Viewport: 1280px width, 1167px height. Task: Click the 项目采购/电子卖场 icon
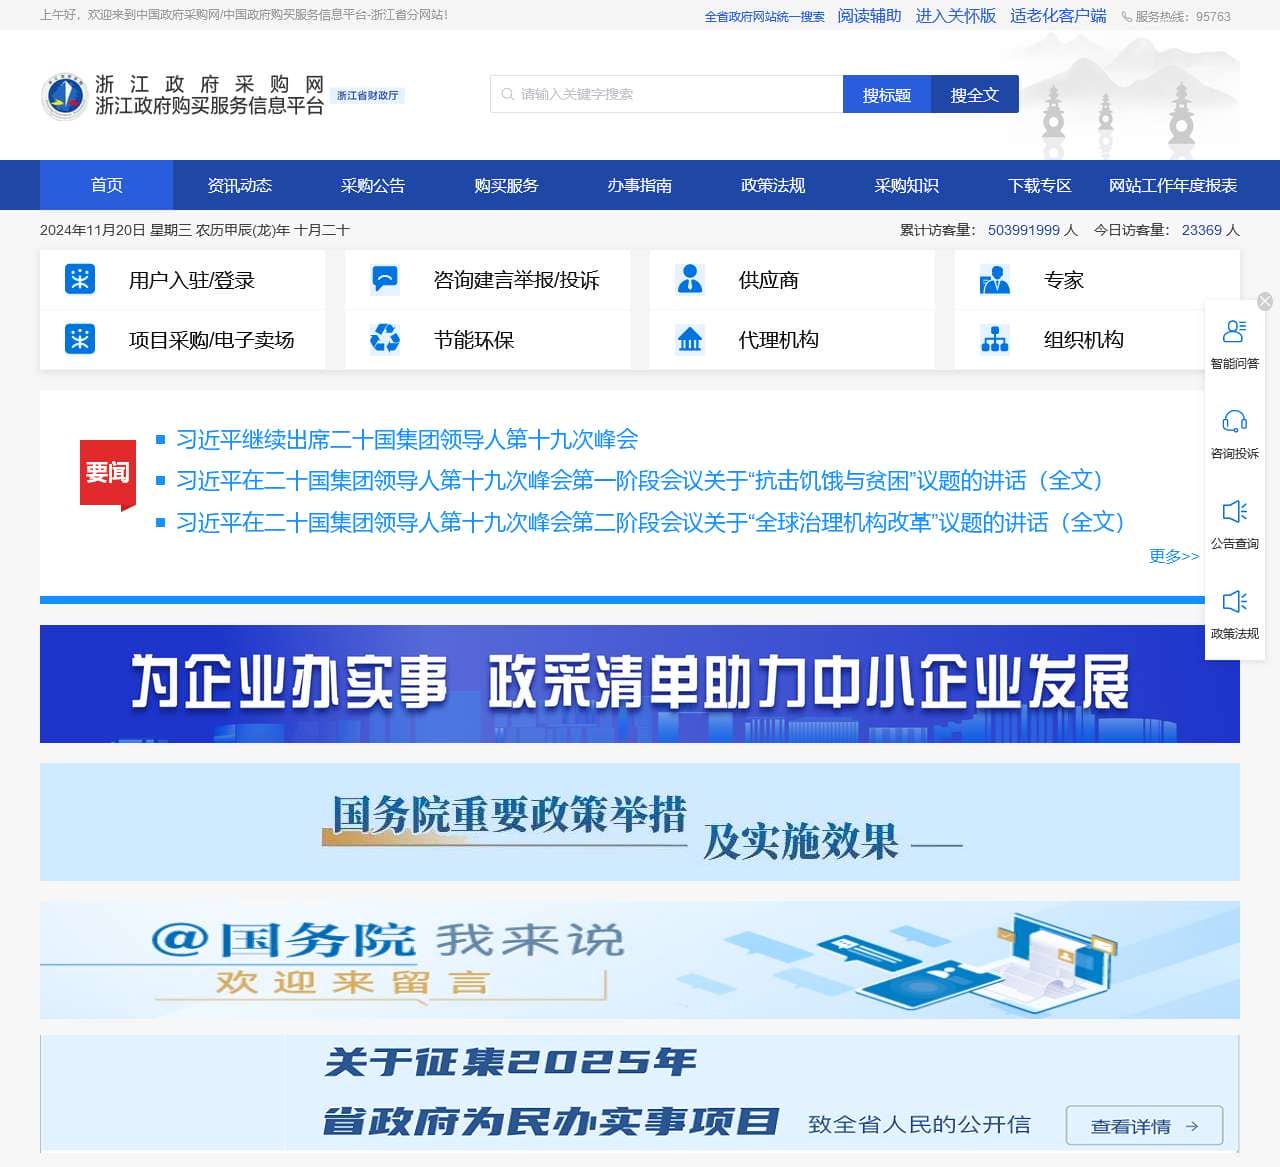80,339
